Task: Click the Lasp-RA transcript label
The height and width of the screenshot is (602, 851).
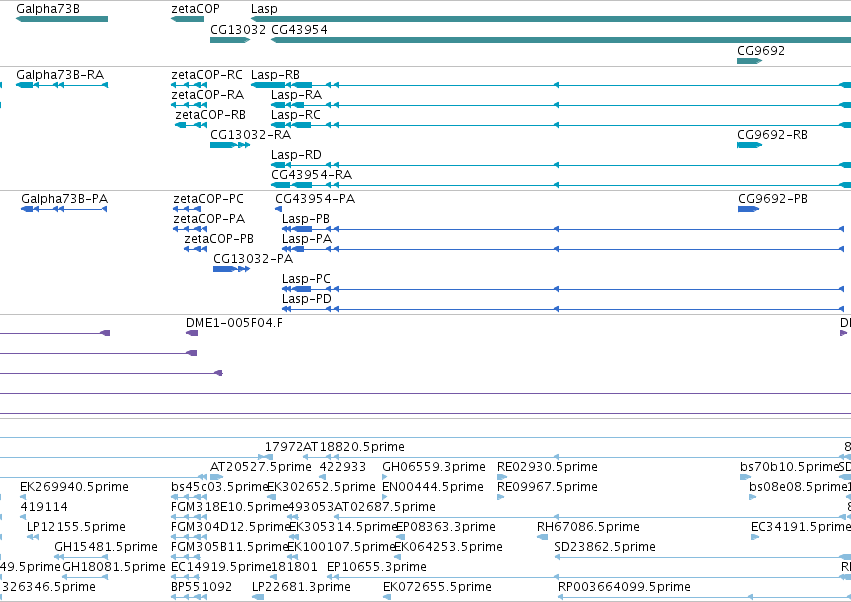Action: tap(296, 95)
